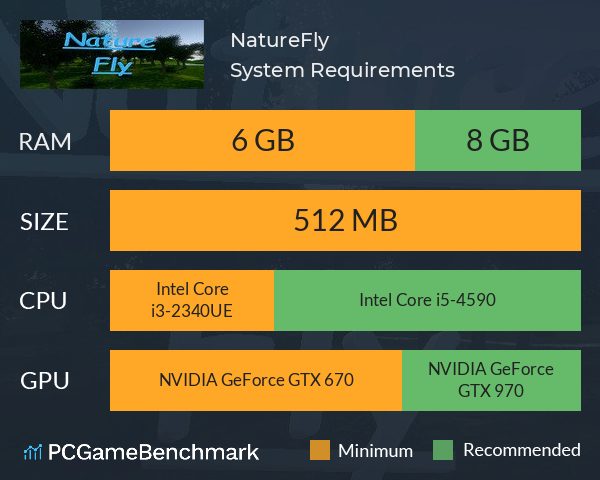
Task: Click the NatureFly game thumbnail image
Action: point(112,54)
